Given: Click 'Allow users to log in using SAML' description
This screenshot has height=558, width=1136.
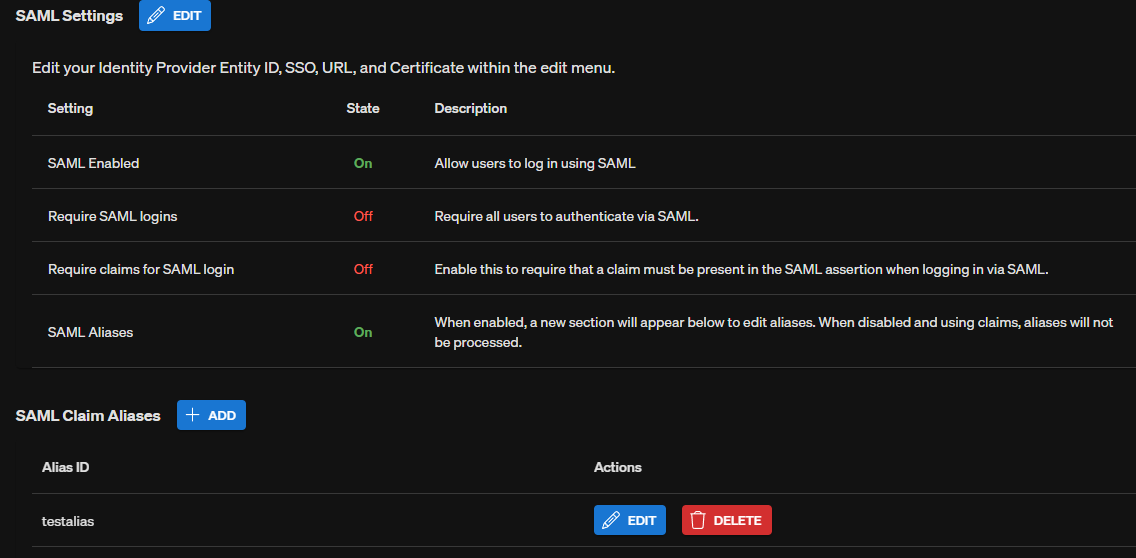Looking at the screenshot, I should (x=535, y=164).
